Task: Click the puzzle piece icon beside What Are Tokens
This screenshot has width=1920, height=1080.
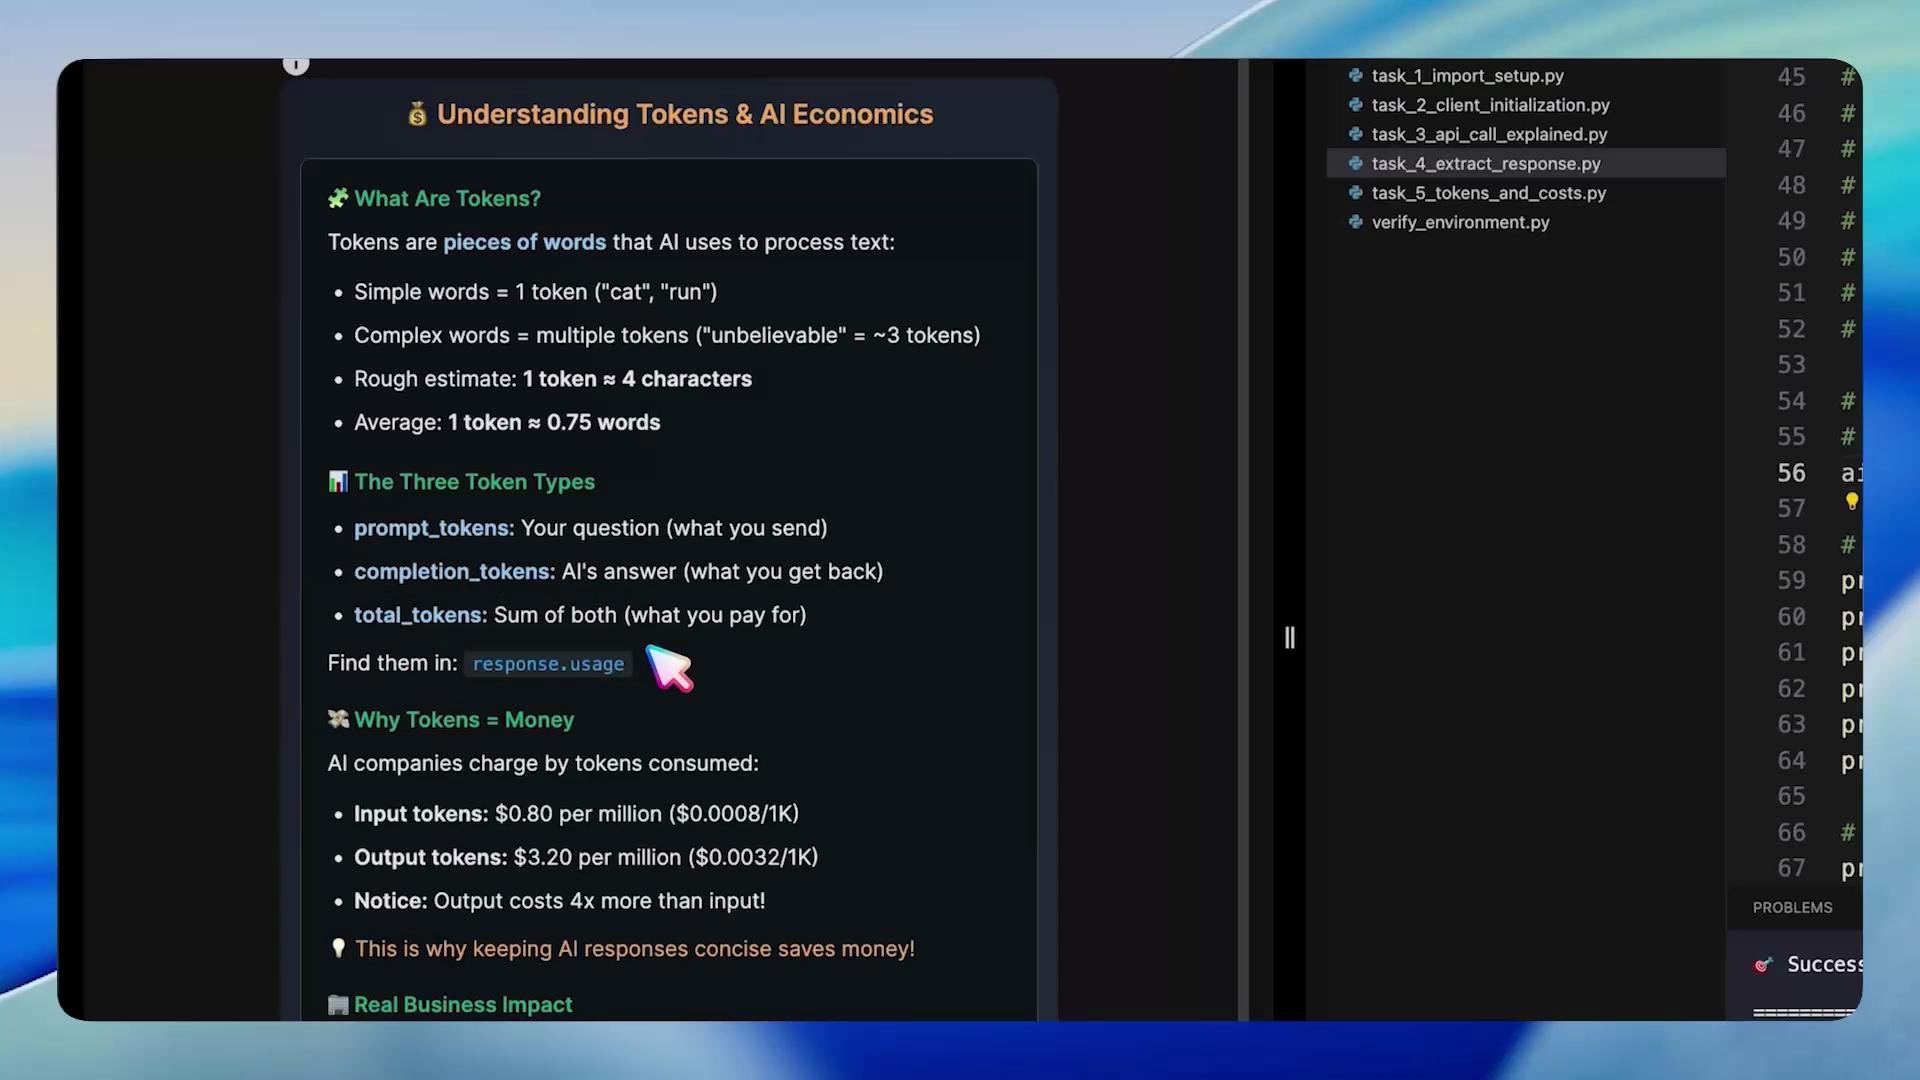Action: point(338,199)
